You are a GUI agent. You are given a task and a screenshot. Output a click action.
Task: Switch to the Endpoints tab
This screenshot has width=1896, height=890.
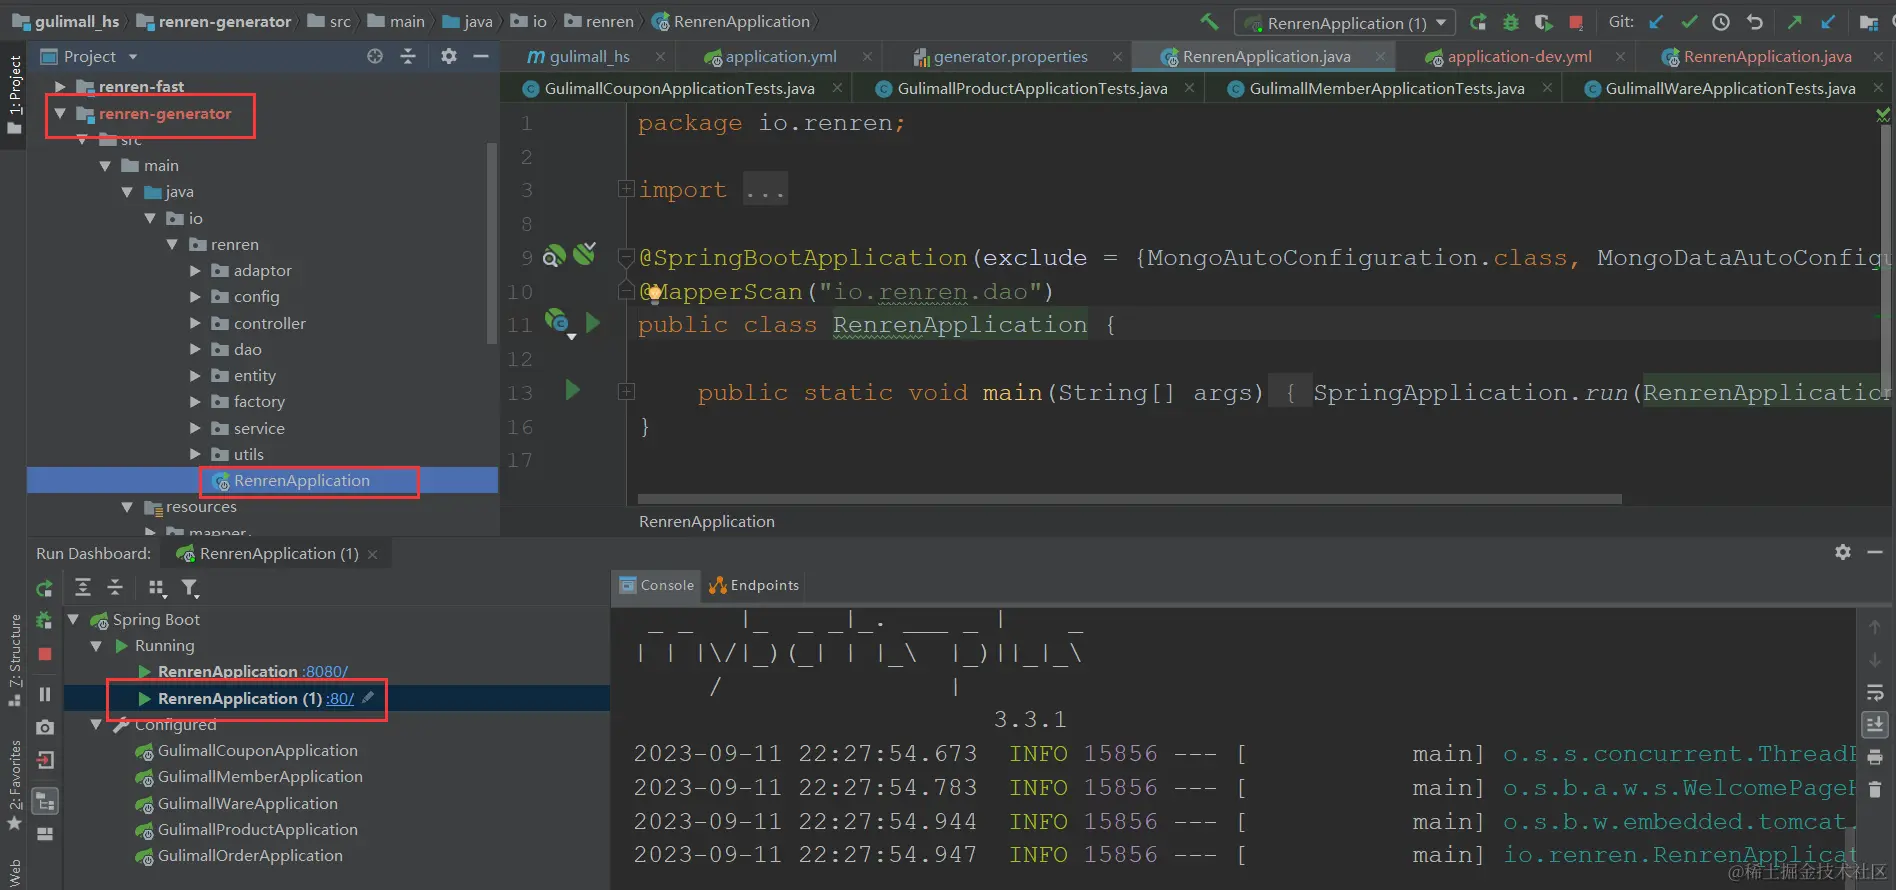pos(755,585)
